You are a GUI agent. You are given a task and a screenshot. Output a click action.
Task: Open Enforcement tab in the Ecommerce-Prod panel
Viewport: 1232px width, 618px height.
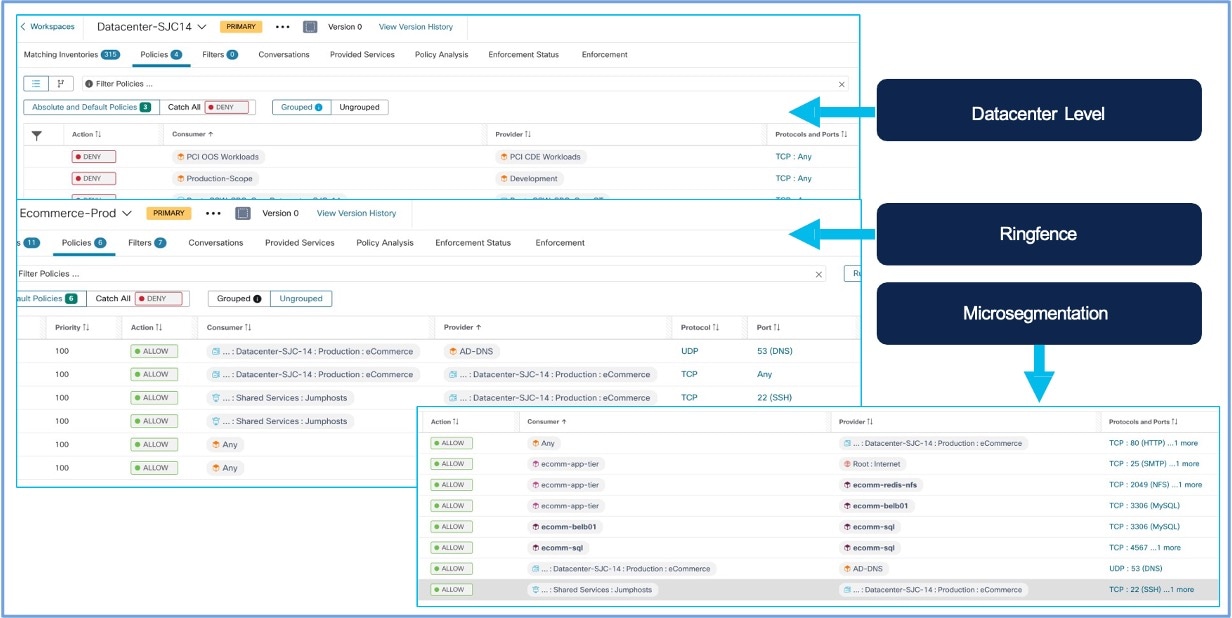560,243
